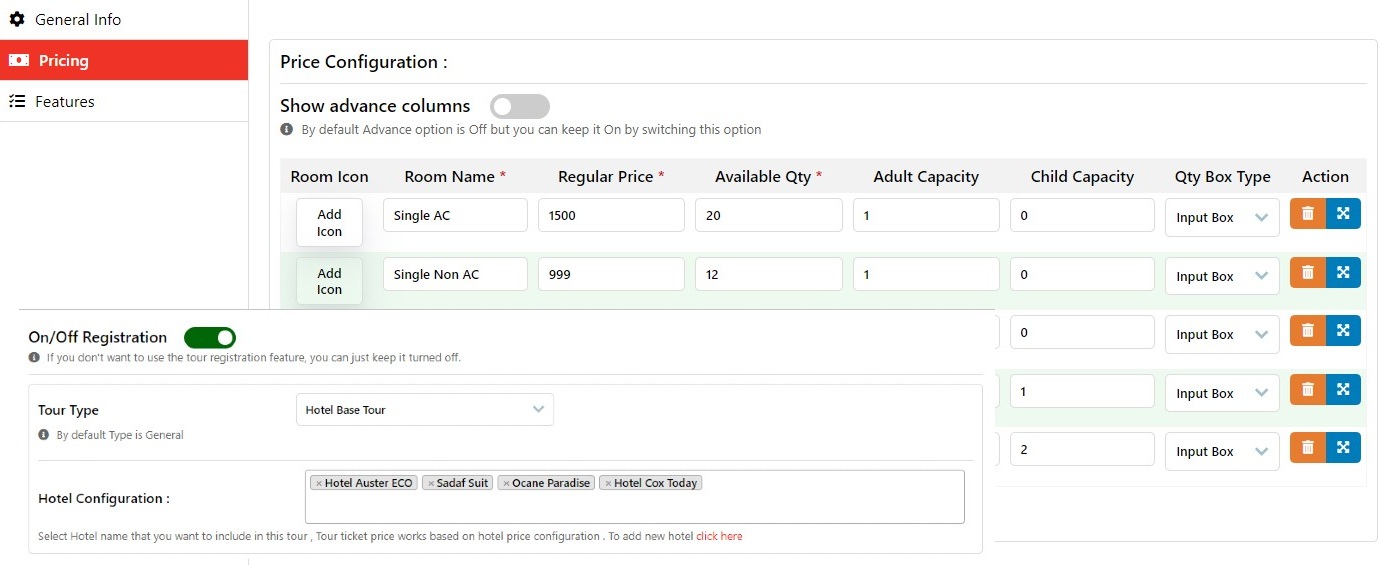Viewport: 1388px width, 565px height.
Task: Open Qty Box Type dropdown for Single AC
Action: click(x=1221, y=218)
